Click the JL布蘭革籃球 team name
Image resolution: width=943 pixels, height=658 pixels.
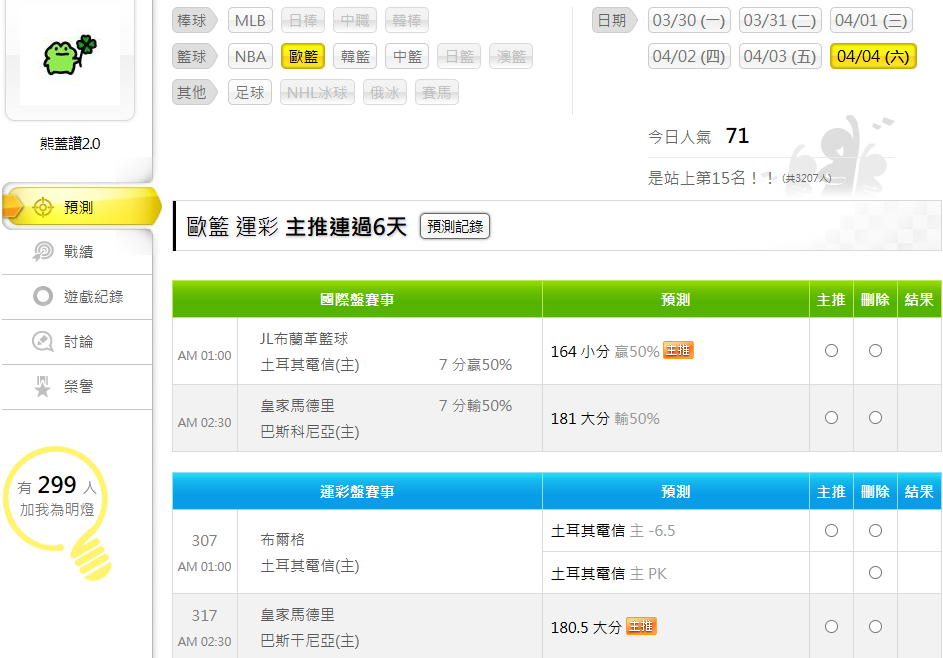tap(304, 339)
